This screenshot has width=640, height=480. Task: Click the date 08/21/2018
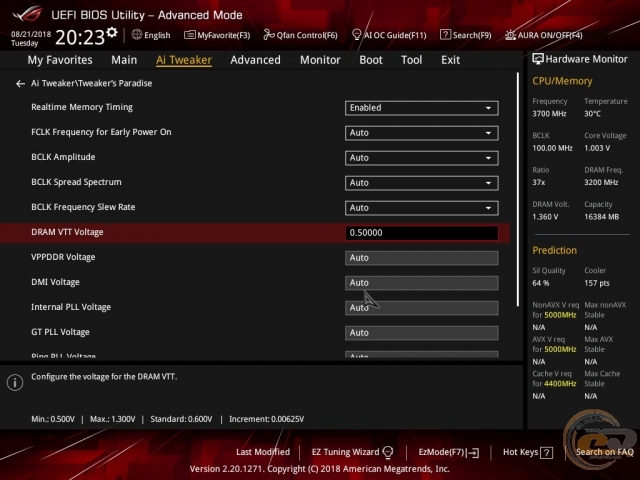click(31, 34)
